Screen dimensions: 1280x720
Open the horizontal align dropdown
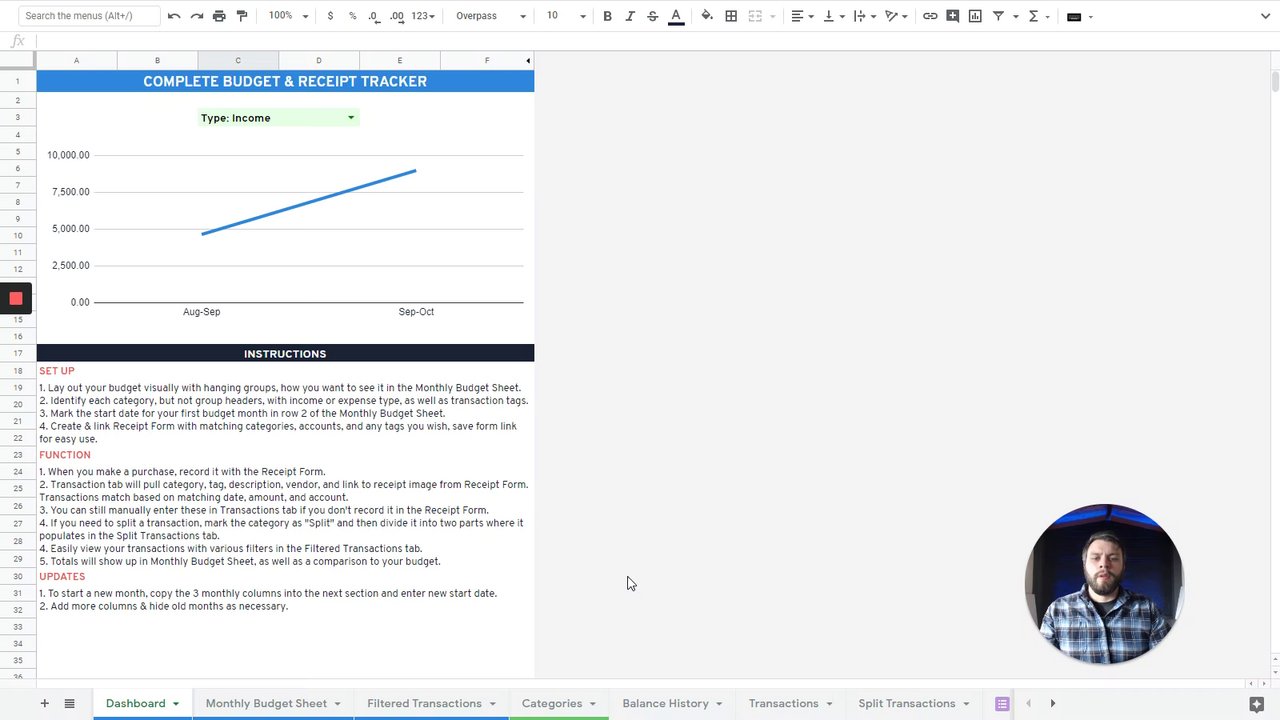[802, 16]
